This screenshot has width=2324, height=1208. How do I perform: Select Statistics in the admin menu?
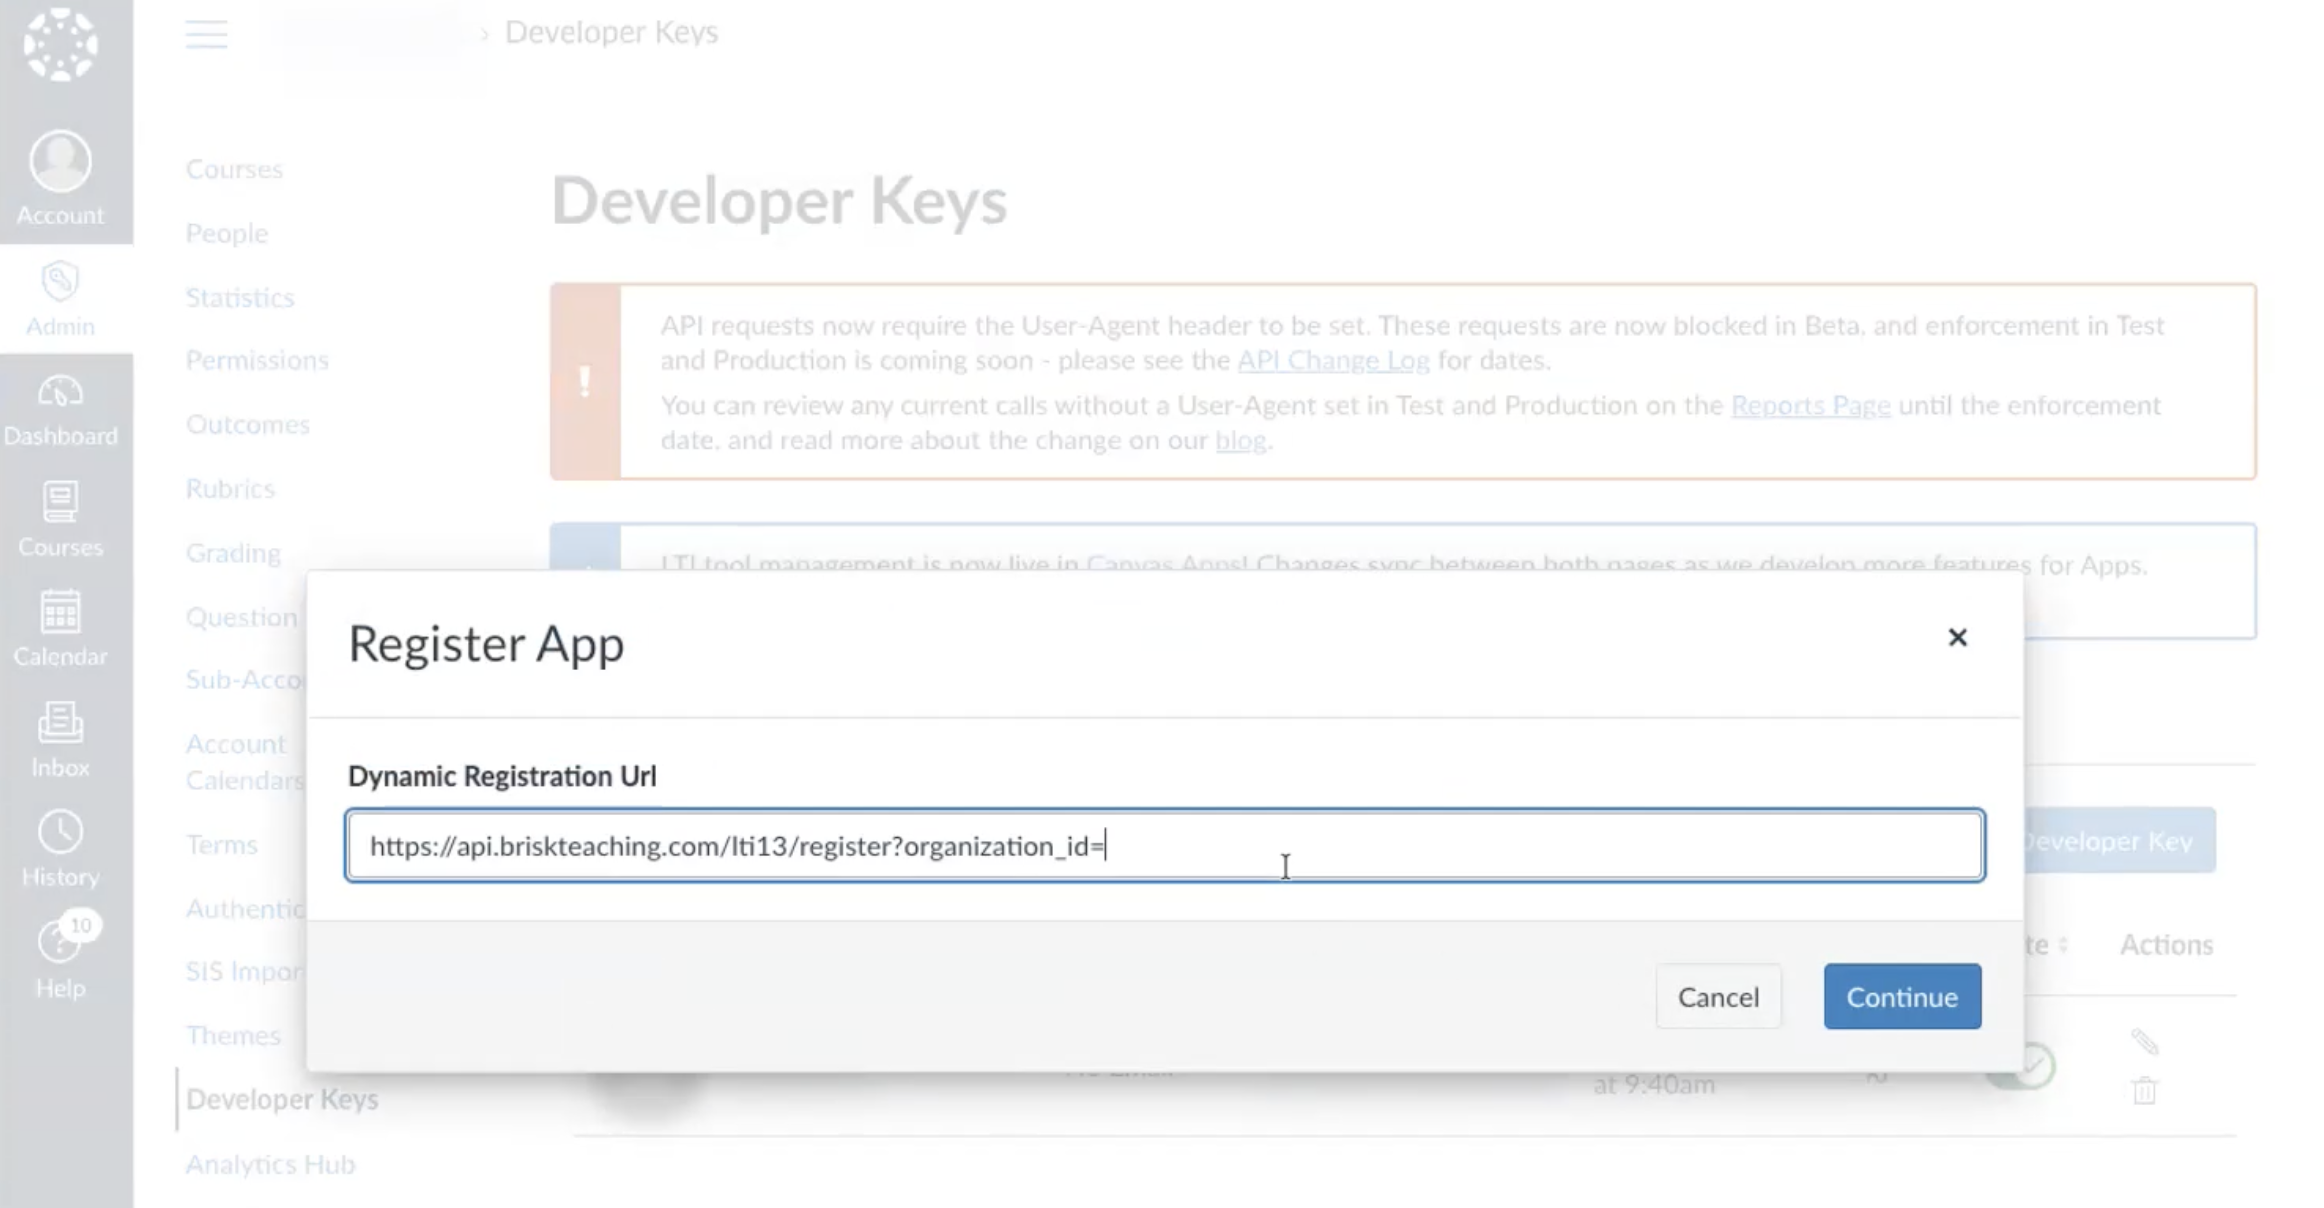[240, 297]
